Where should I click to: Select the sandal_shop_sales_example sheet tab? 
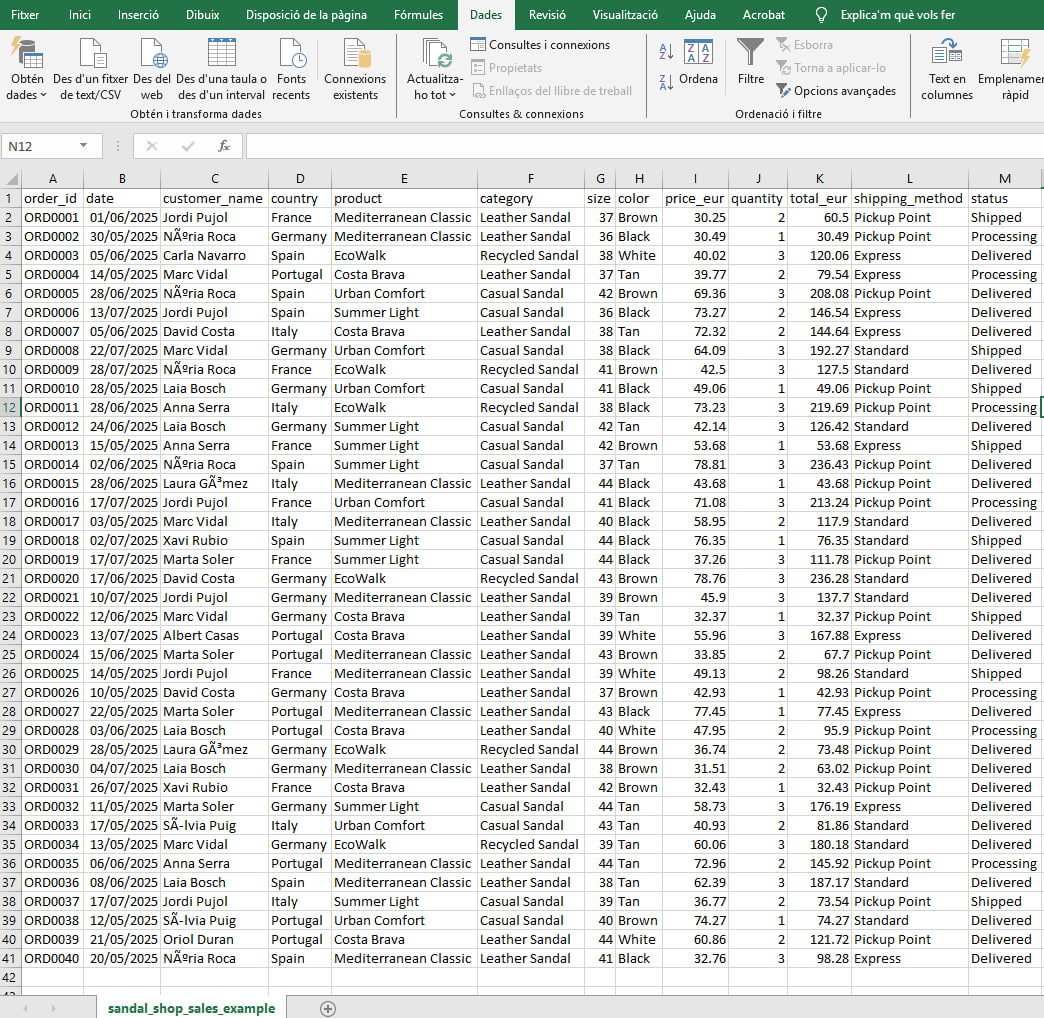(191, 1008)
